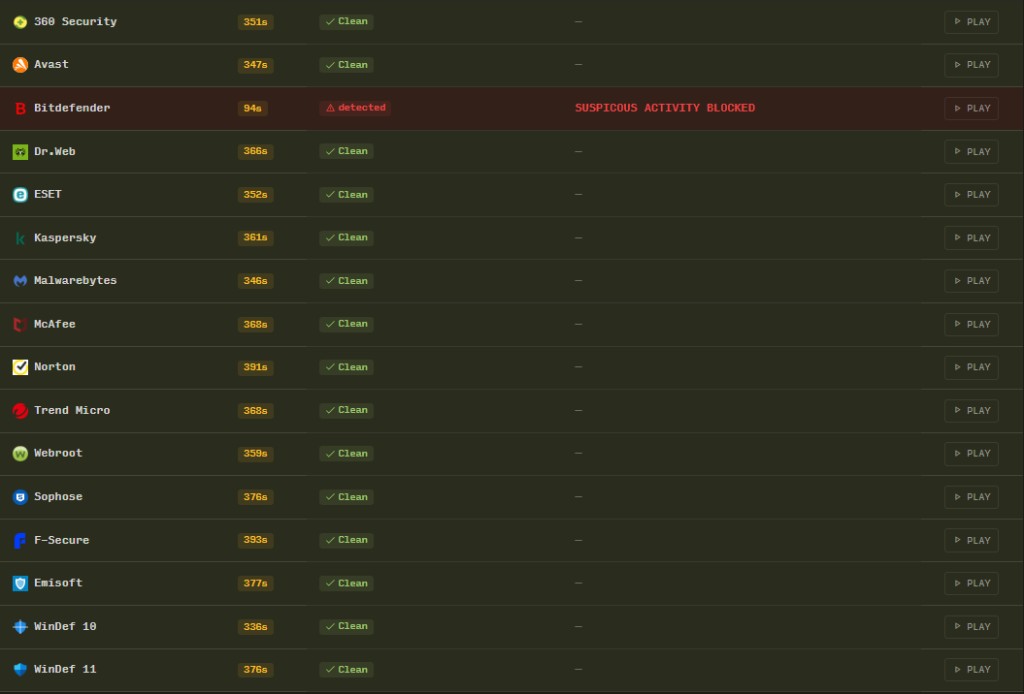
Task: Click the Clean badge in Avast row
Action: coord(346,65)
